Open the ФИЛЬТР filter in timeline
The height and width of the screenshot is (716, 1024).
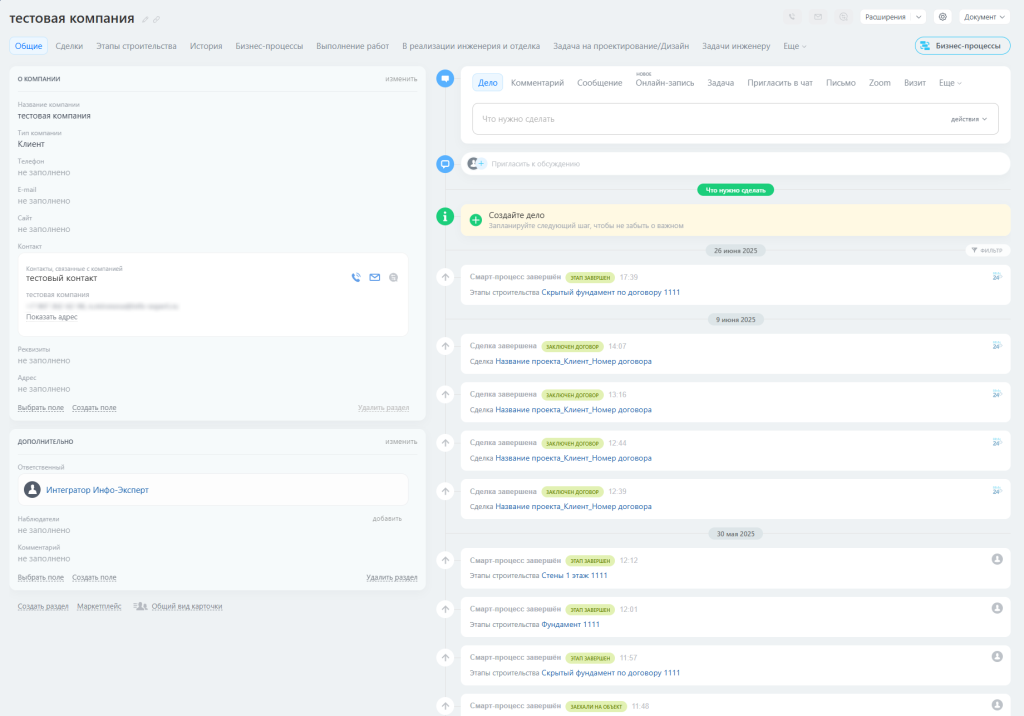pyautogui.click(x=986, y=250)
